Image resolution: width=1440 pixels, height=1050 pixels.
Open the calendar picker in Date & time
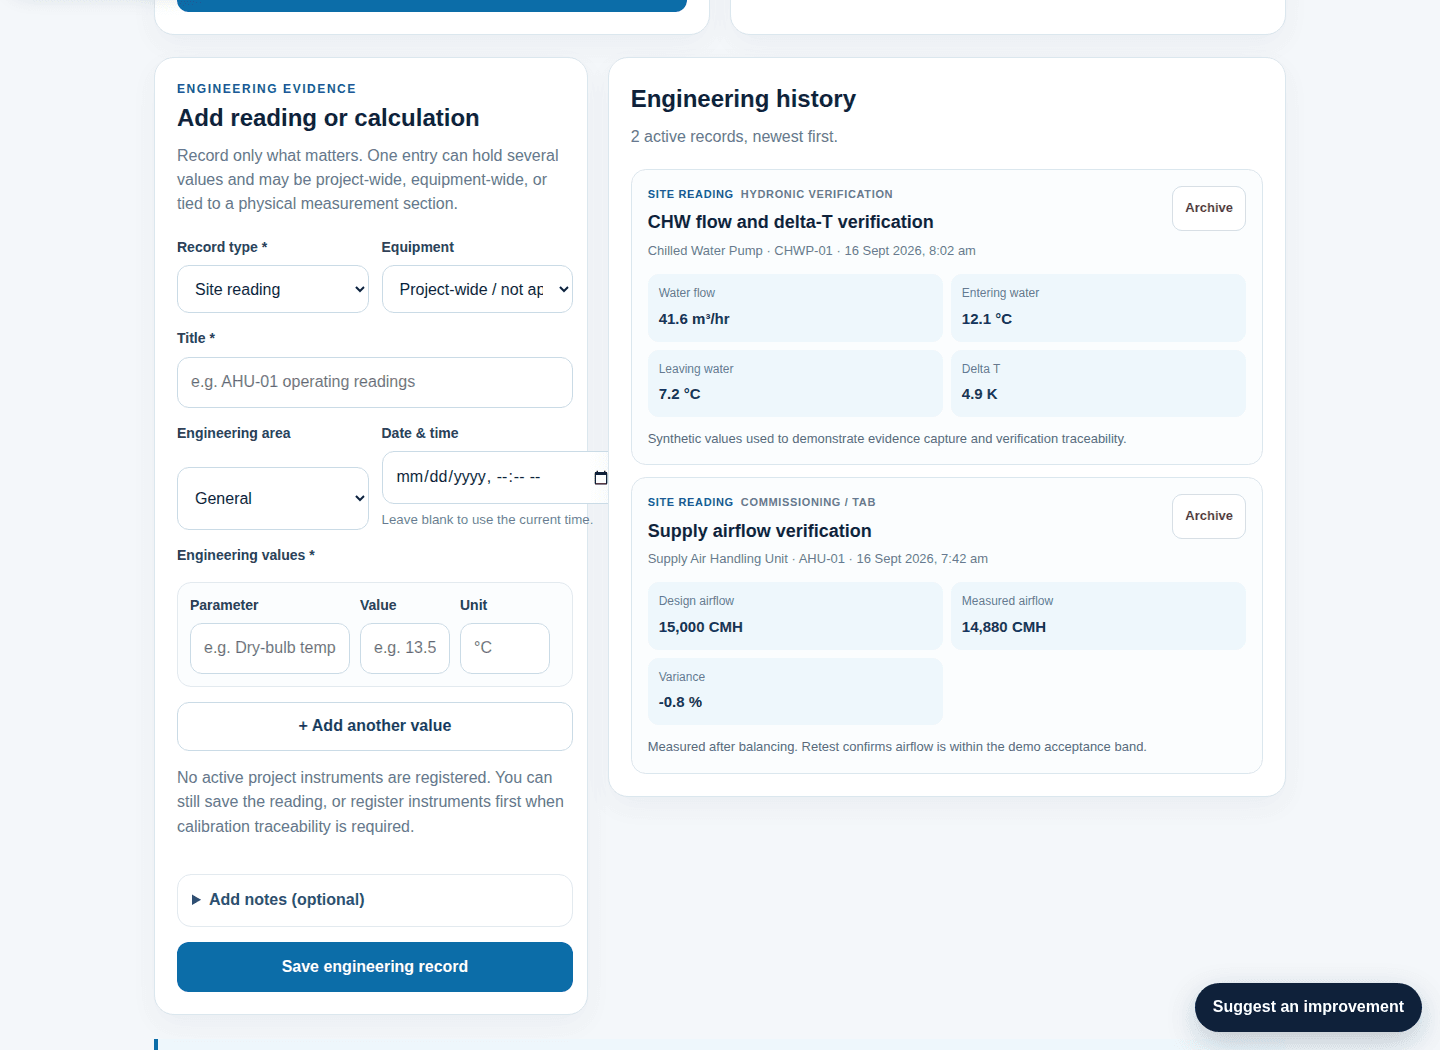click(600, 478)
